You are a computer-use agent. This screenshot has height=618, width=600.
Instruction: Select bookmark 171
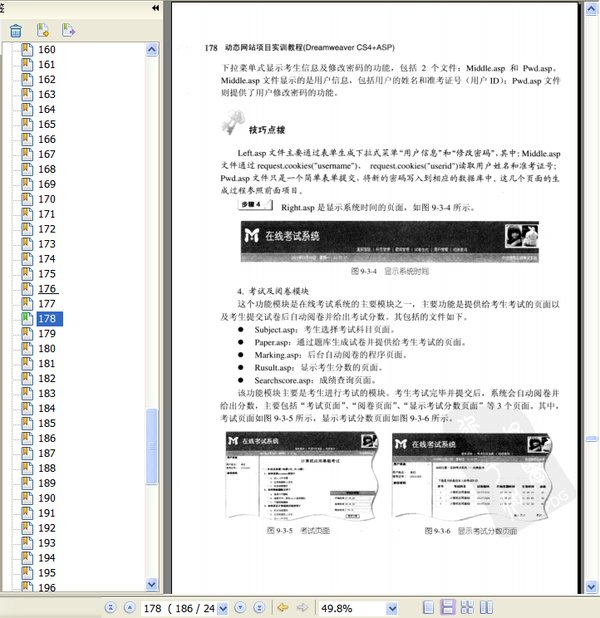(47, 214)
